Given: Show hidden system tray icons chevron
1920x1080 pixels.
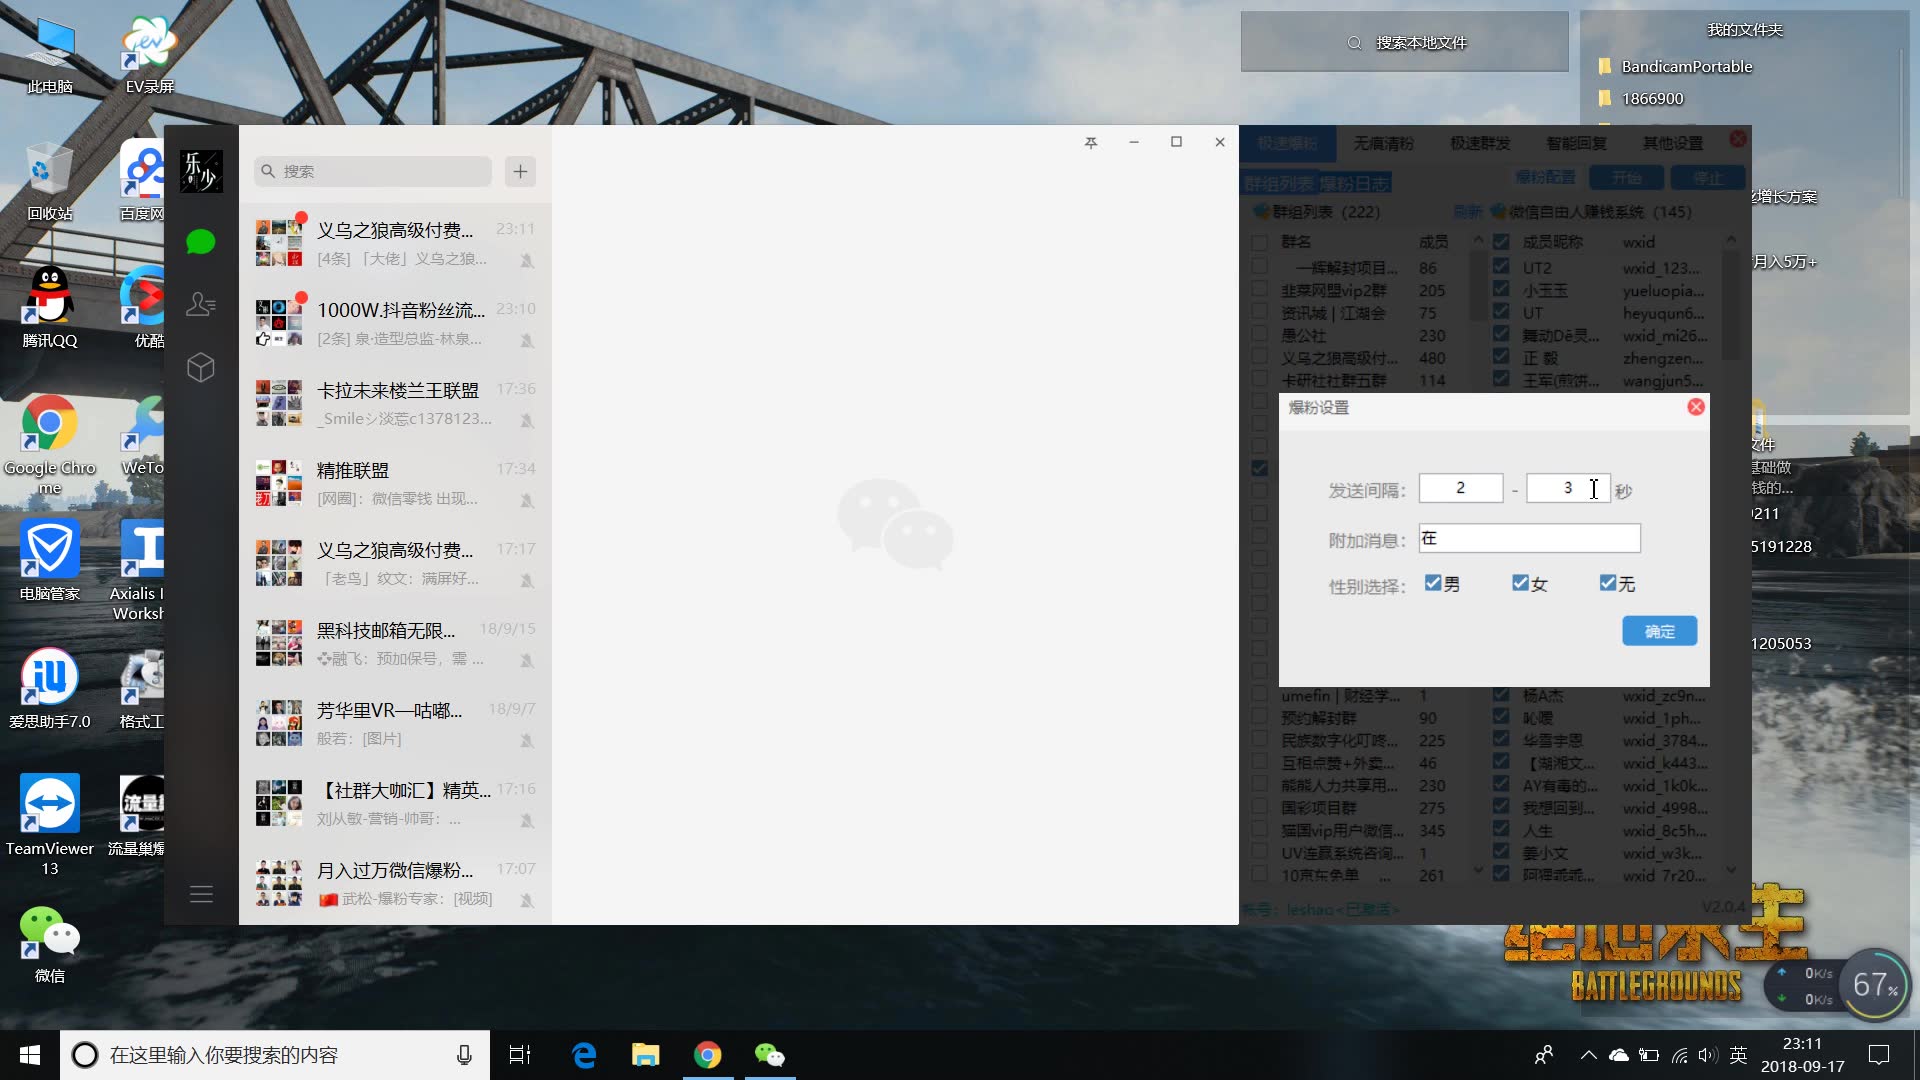Looking at the screenshot, I should click(x=1588, y=1055).
